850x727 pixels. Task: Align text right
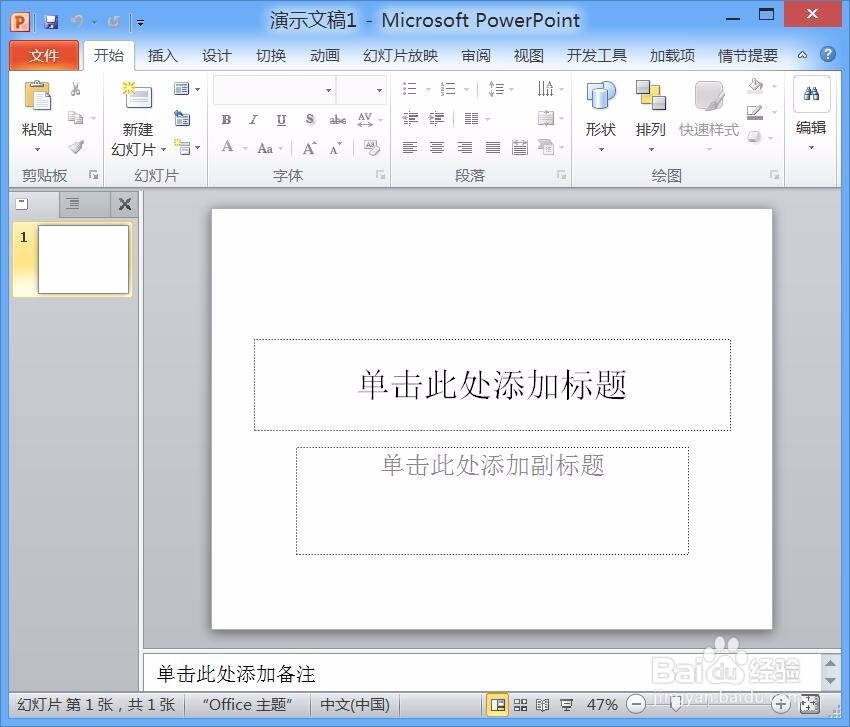(x=465, y=147)
